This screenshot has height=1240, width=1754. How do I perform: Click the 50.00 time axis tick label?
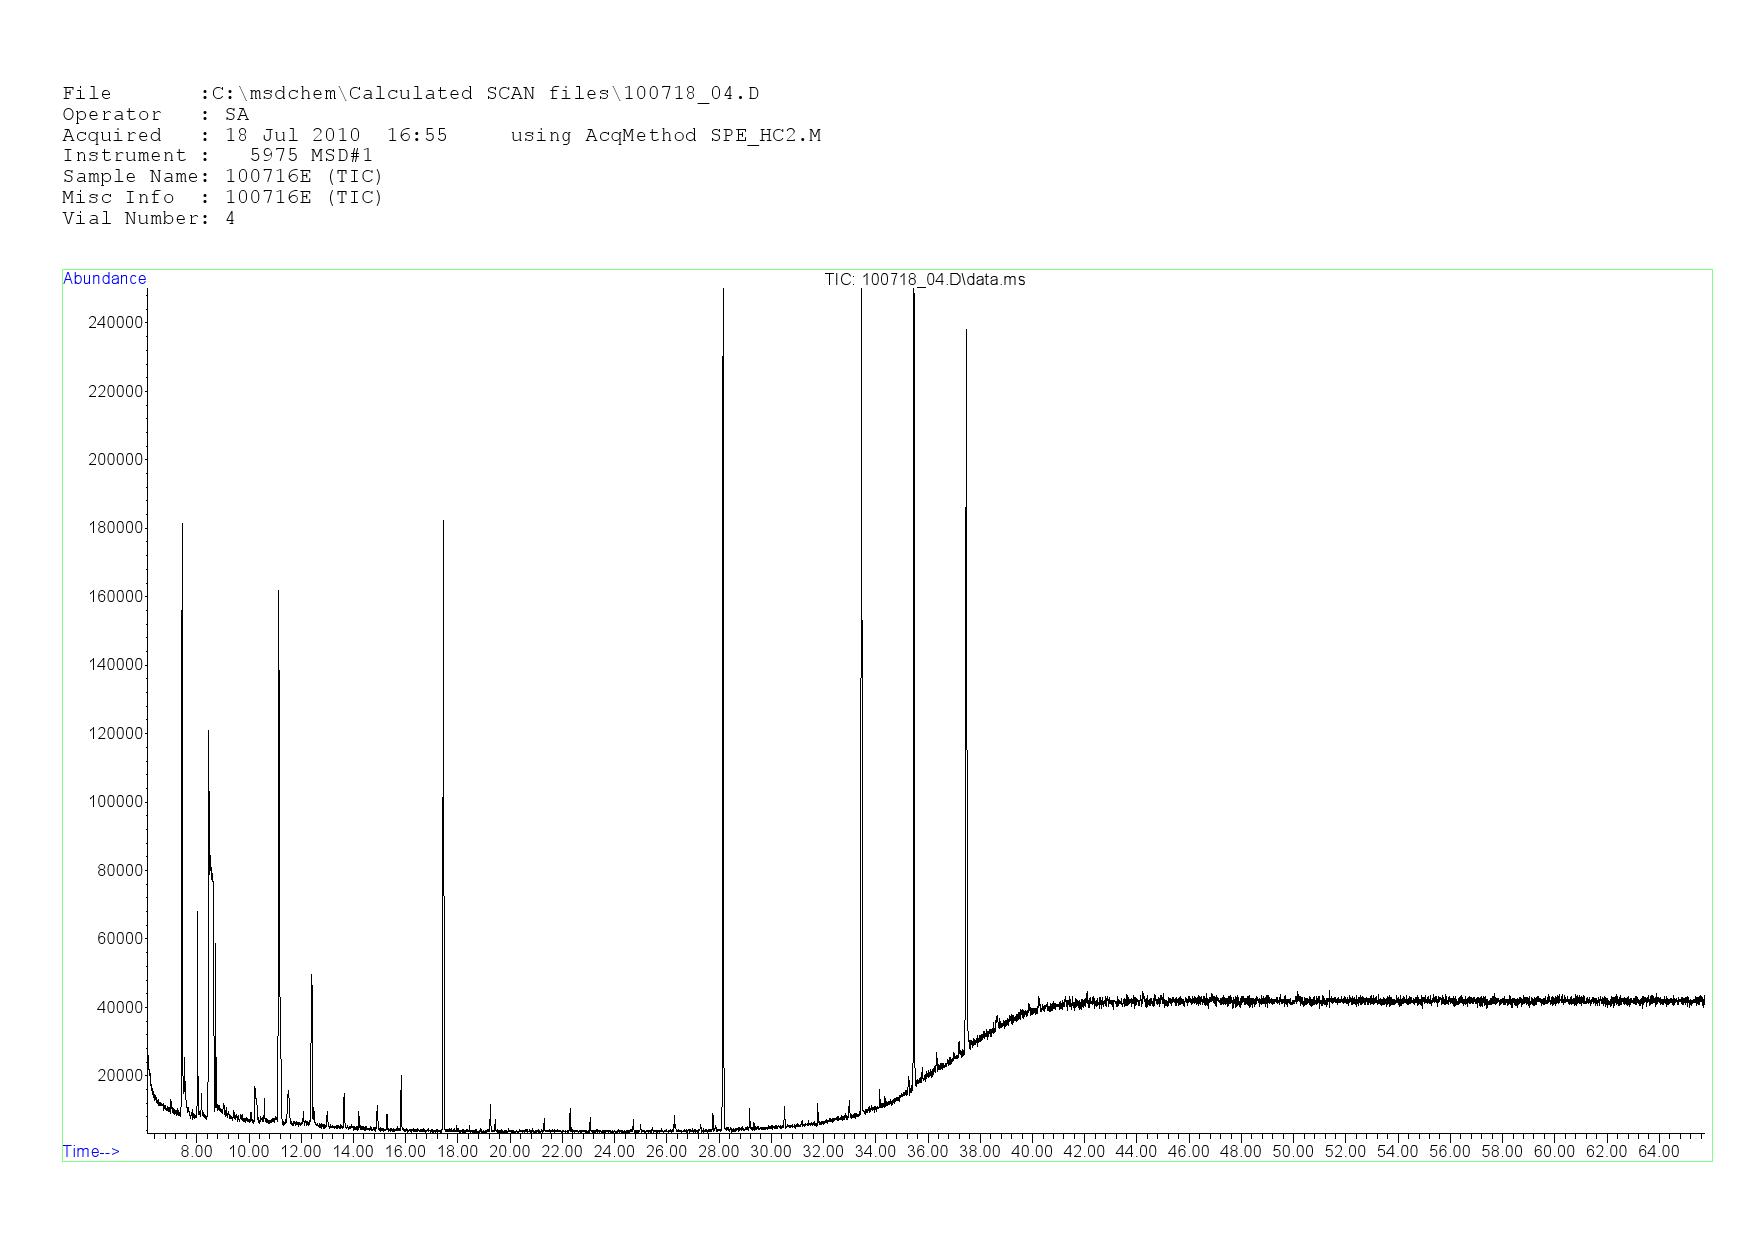[x=1292, y=1152]
